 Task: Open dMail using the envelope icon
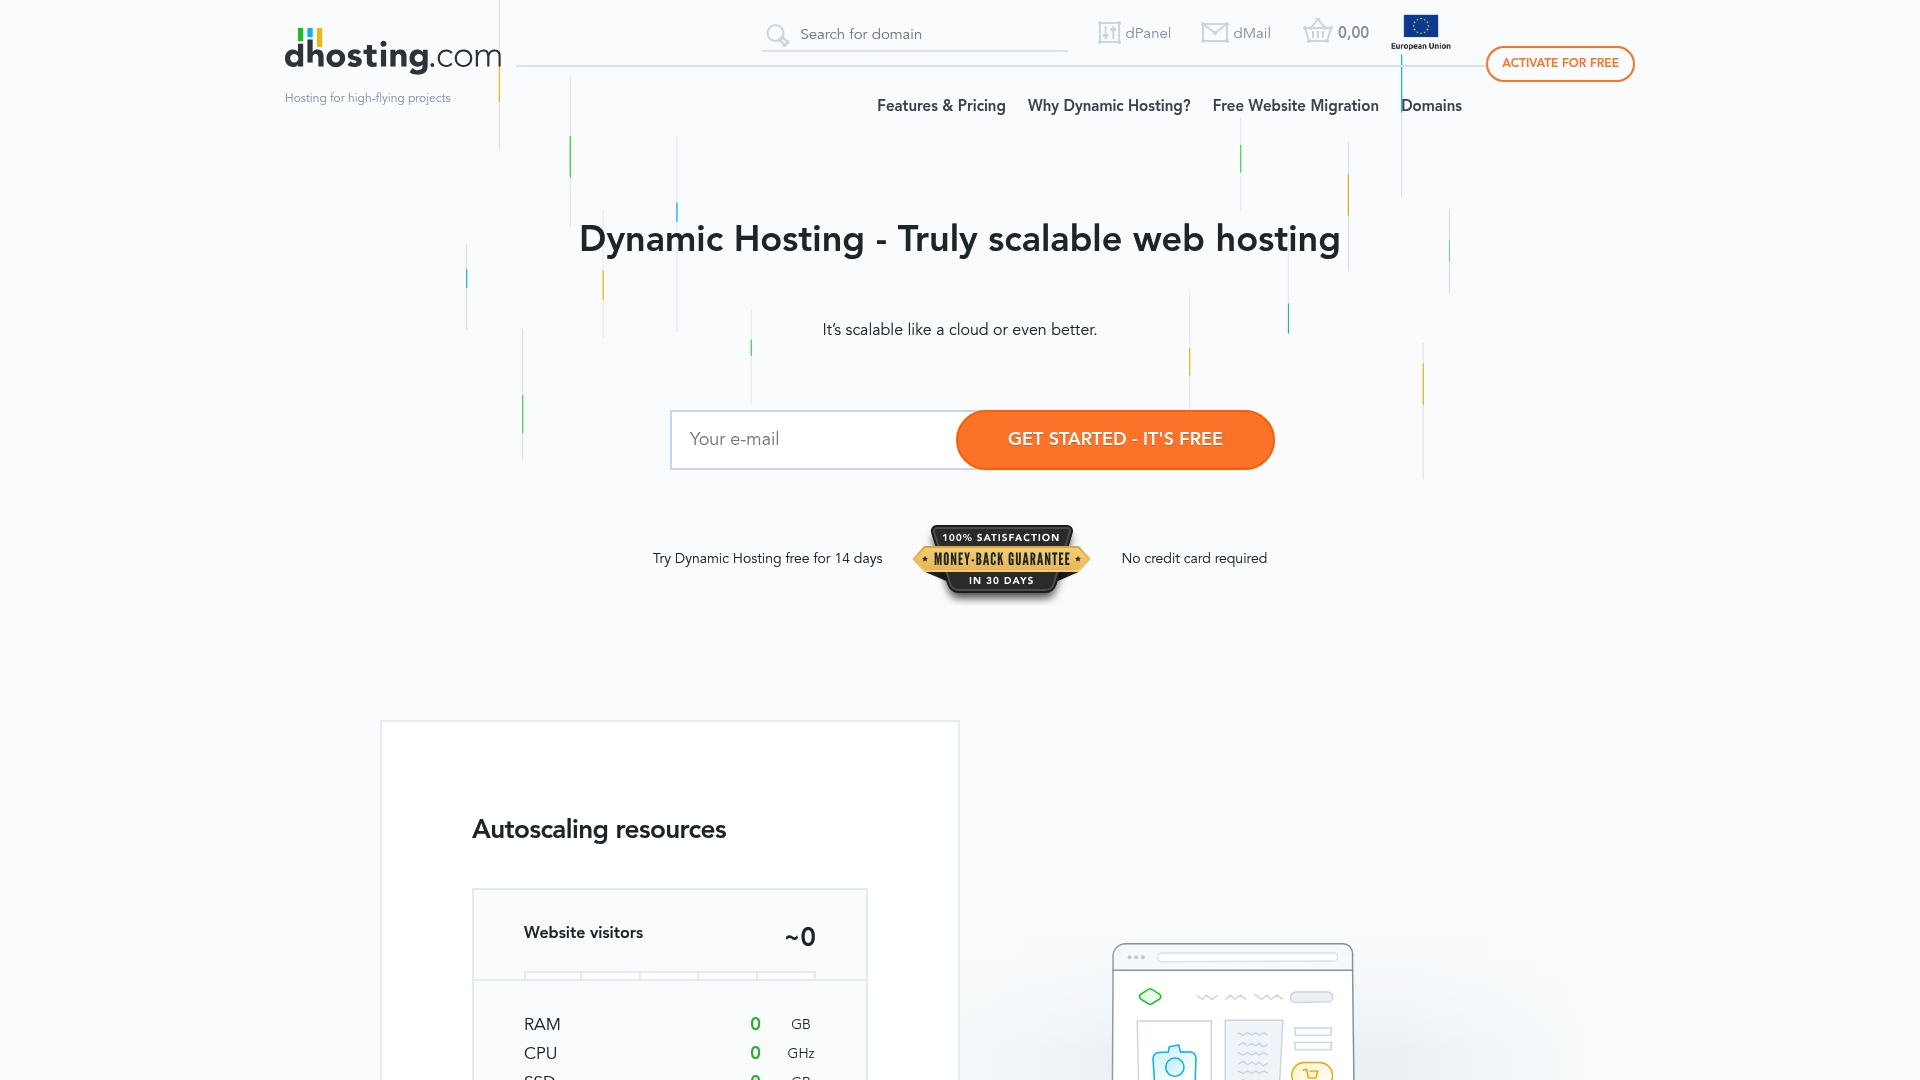click(1213, 32)
